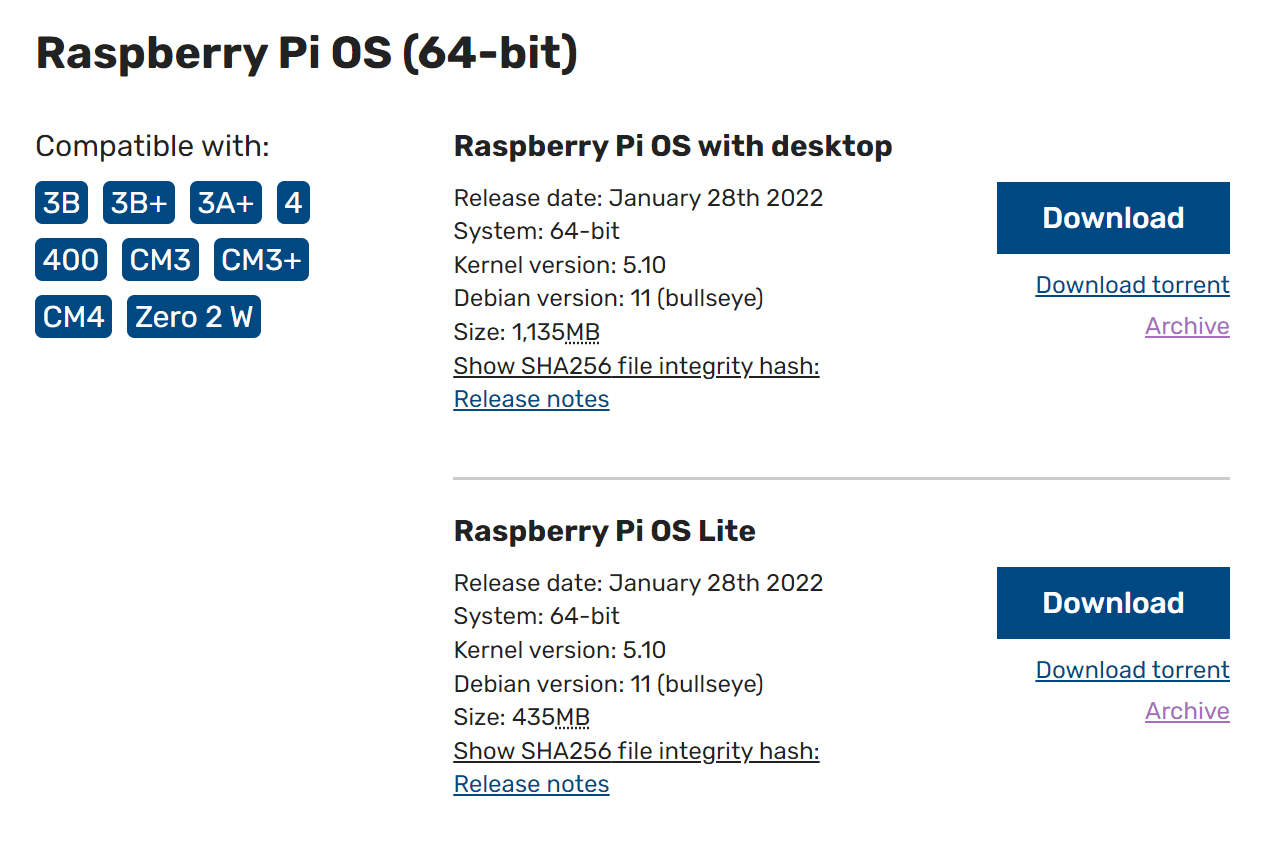Screen dimensions: 1285x857
Task: Open the Archive for the Lite image
Action: coord(1187,711)
